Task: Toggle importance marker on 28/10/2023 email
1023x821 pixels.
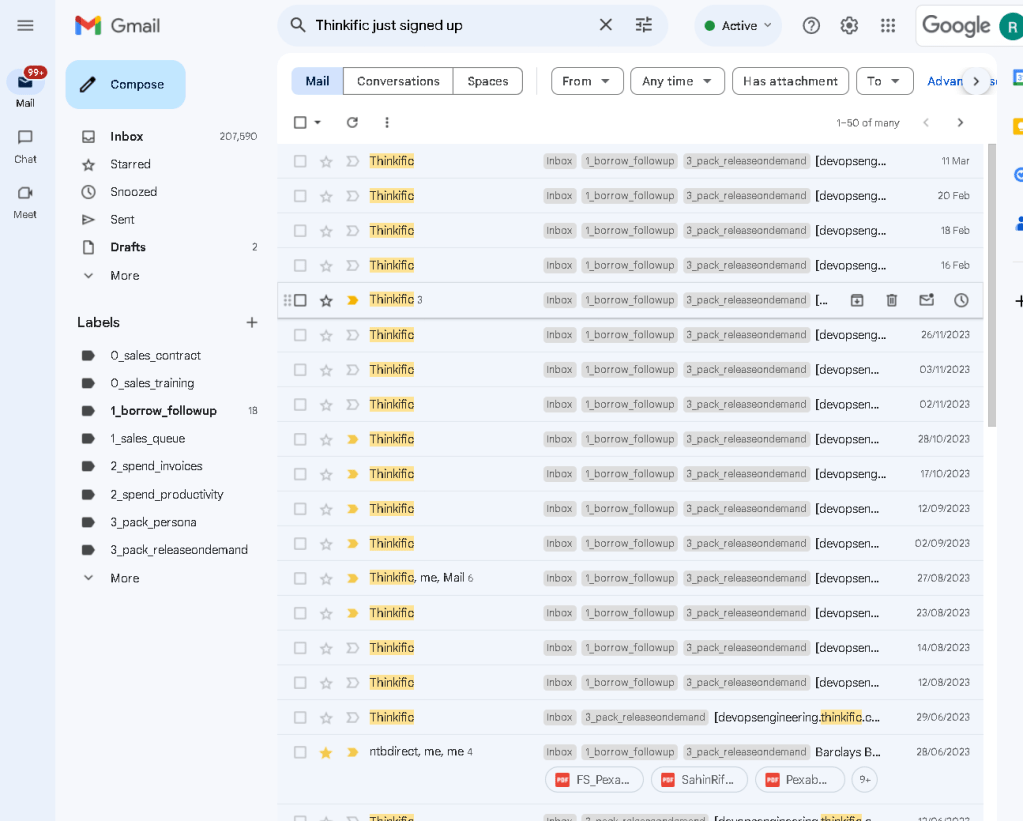Action: [x=352, y=439]
